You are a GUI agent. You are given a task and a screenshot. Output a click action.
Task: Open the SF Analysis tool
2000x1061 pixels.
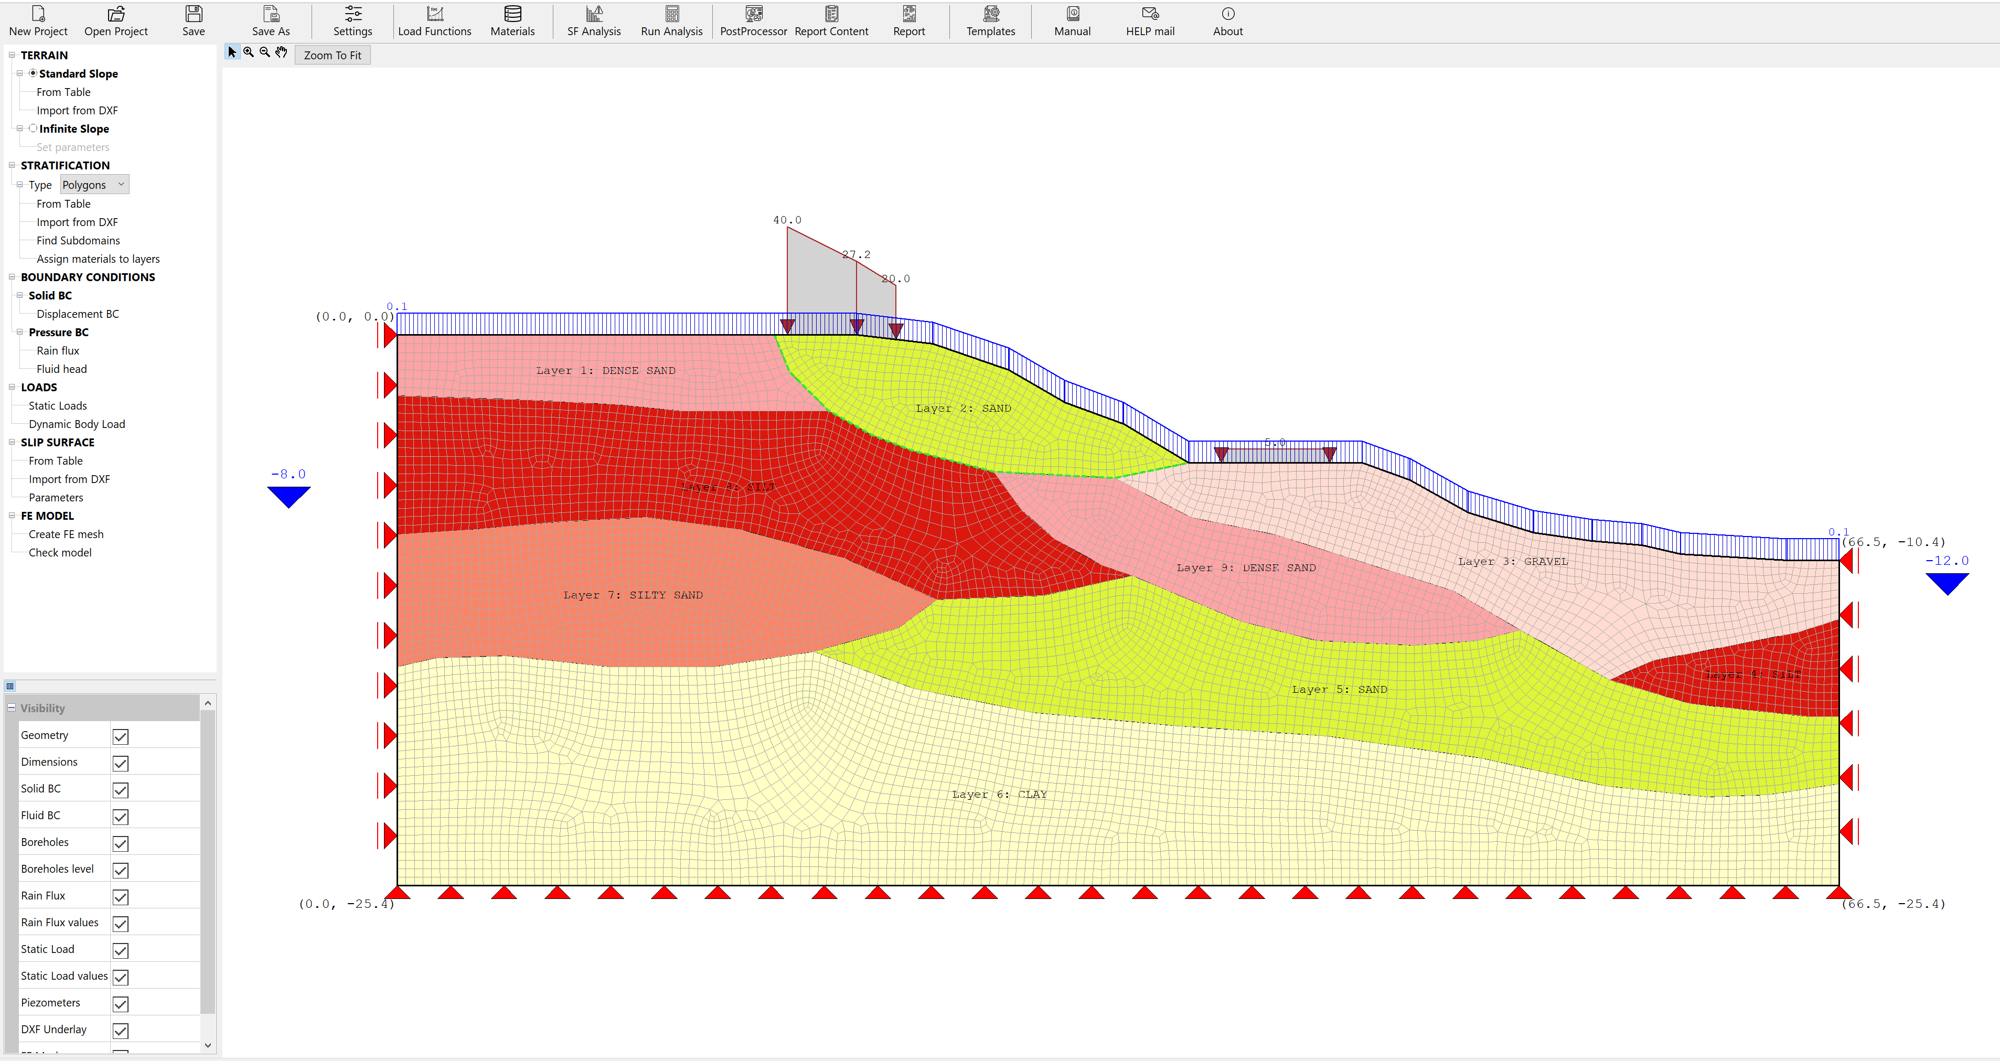coord(593,20)
